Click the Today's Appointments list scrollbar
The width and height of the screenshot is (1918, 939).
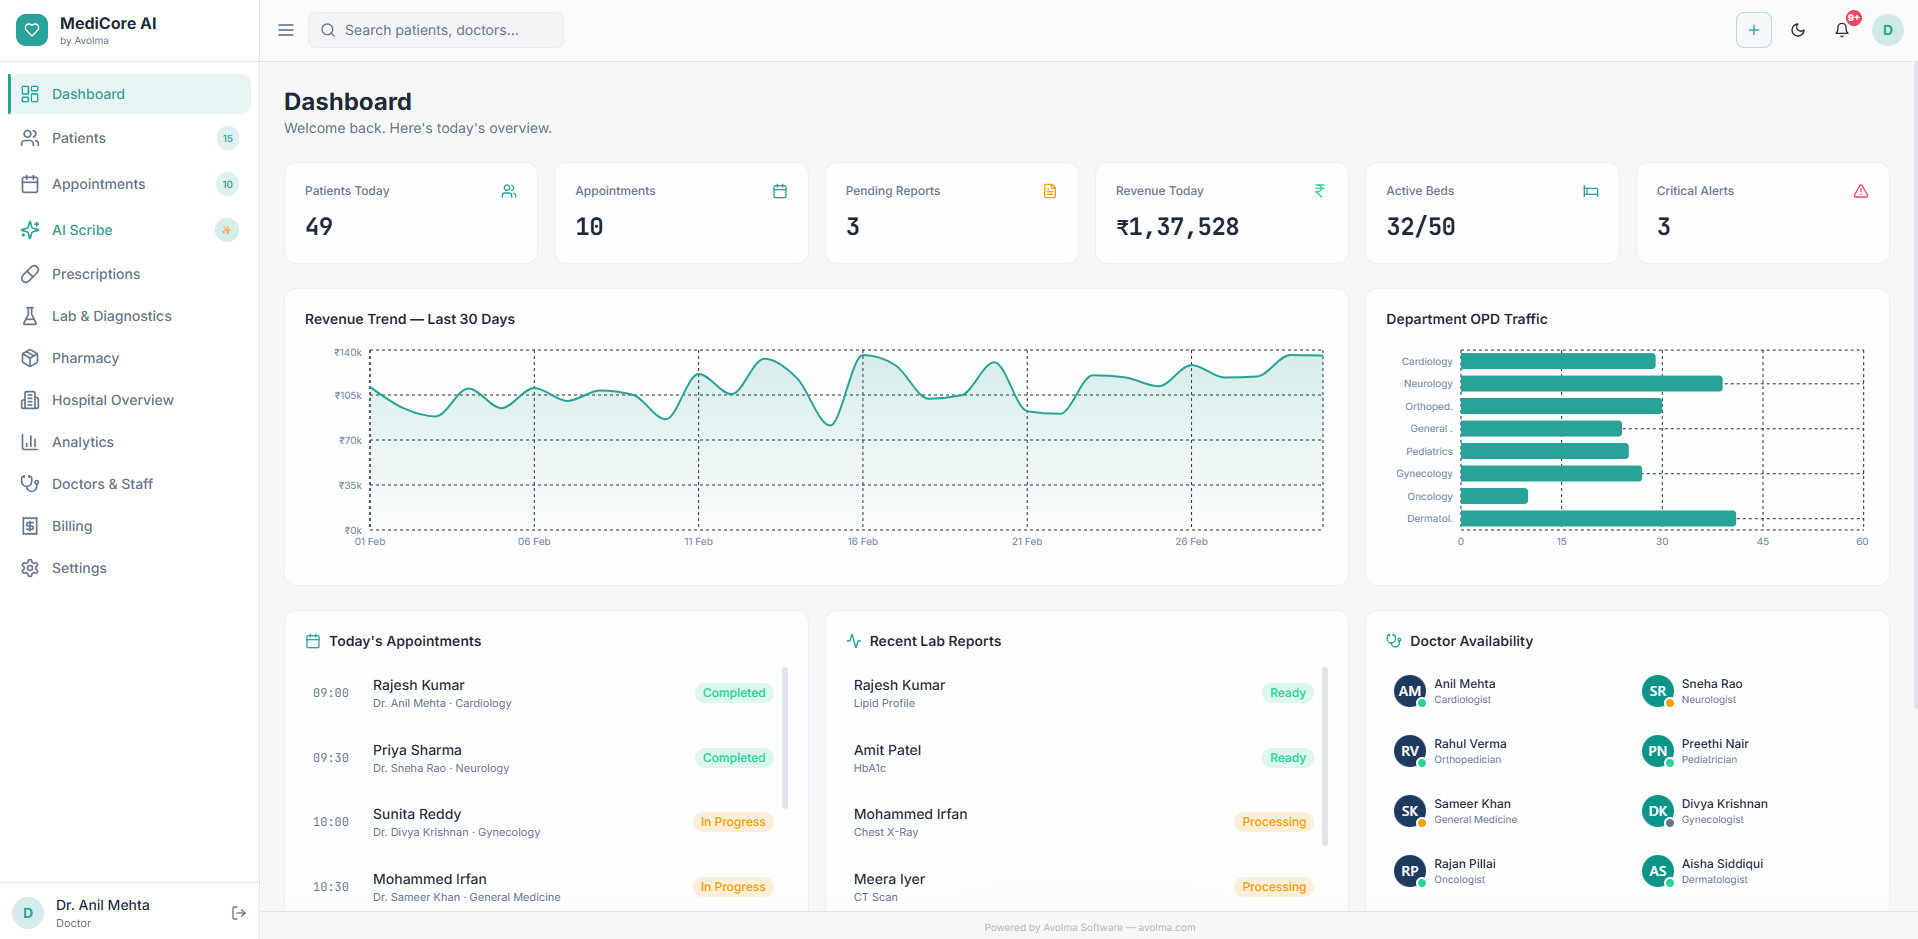click(785, 738)
